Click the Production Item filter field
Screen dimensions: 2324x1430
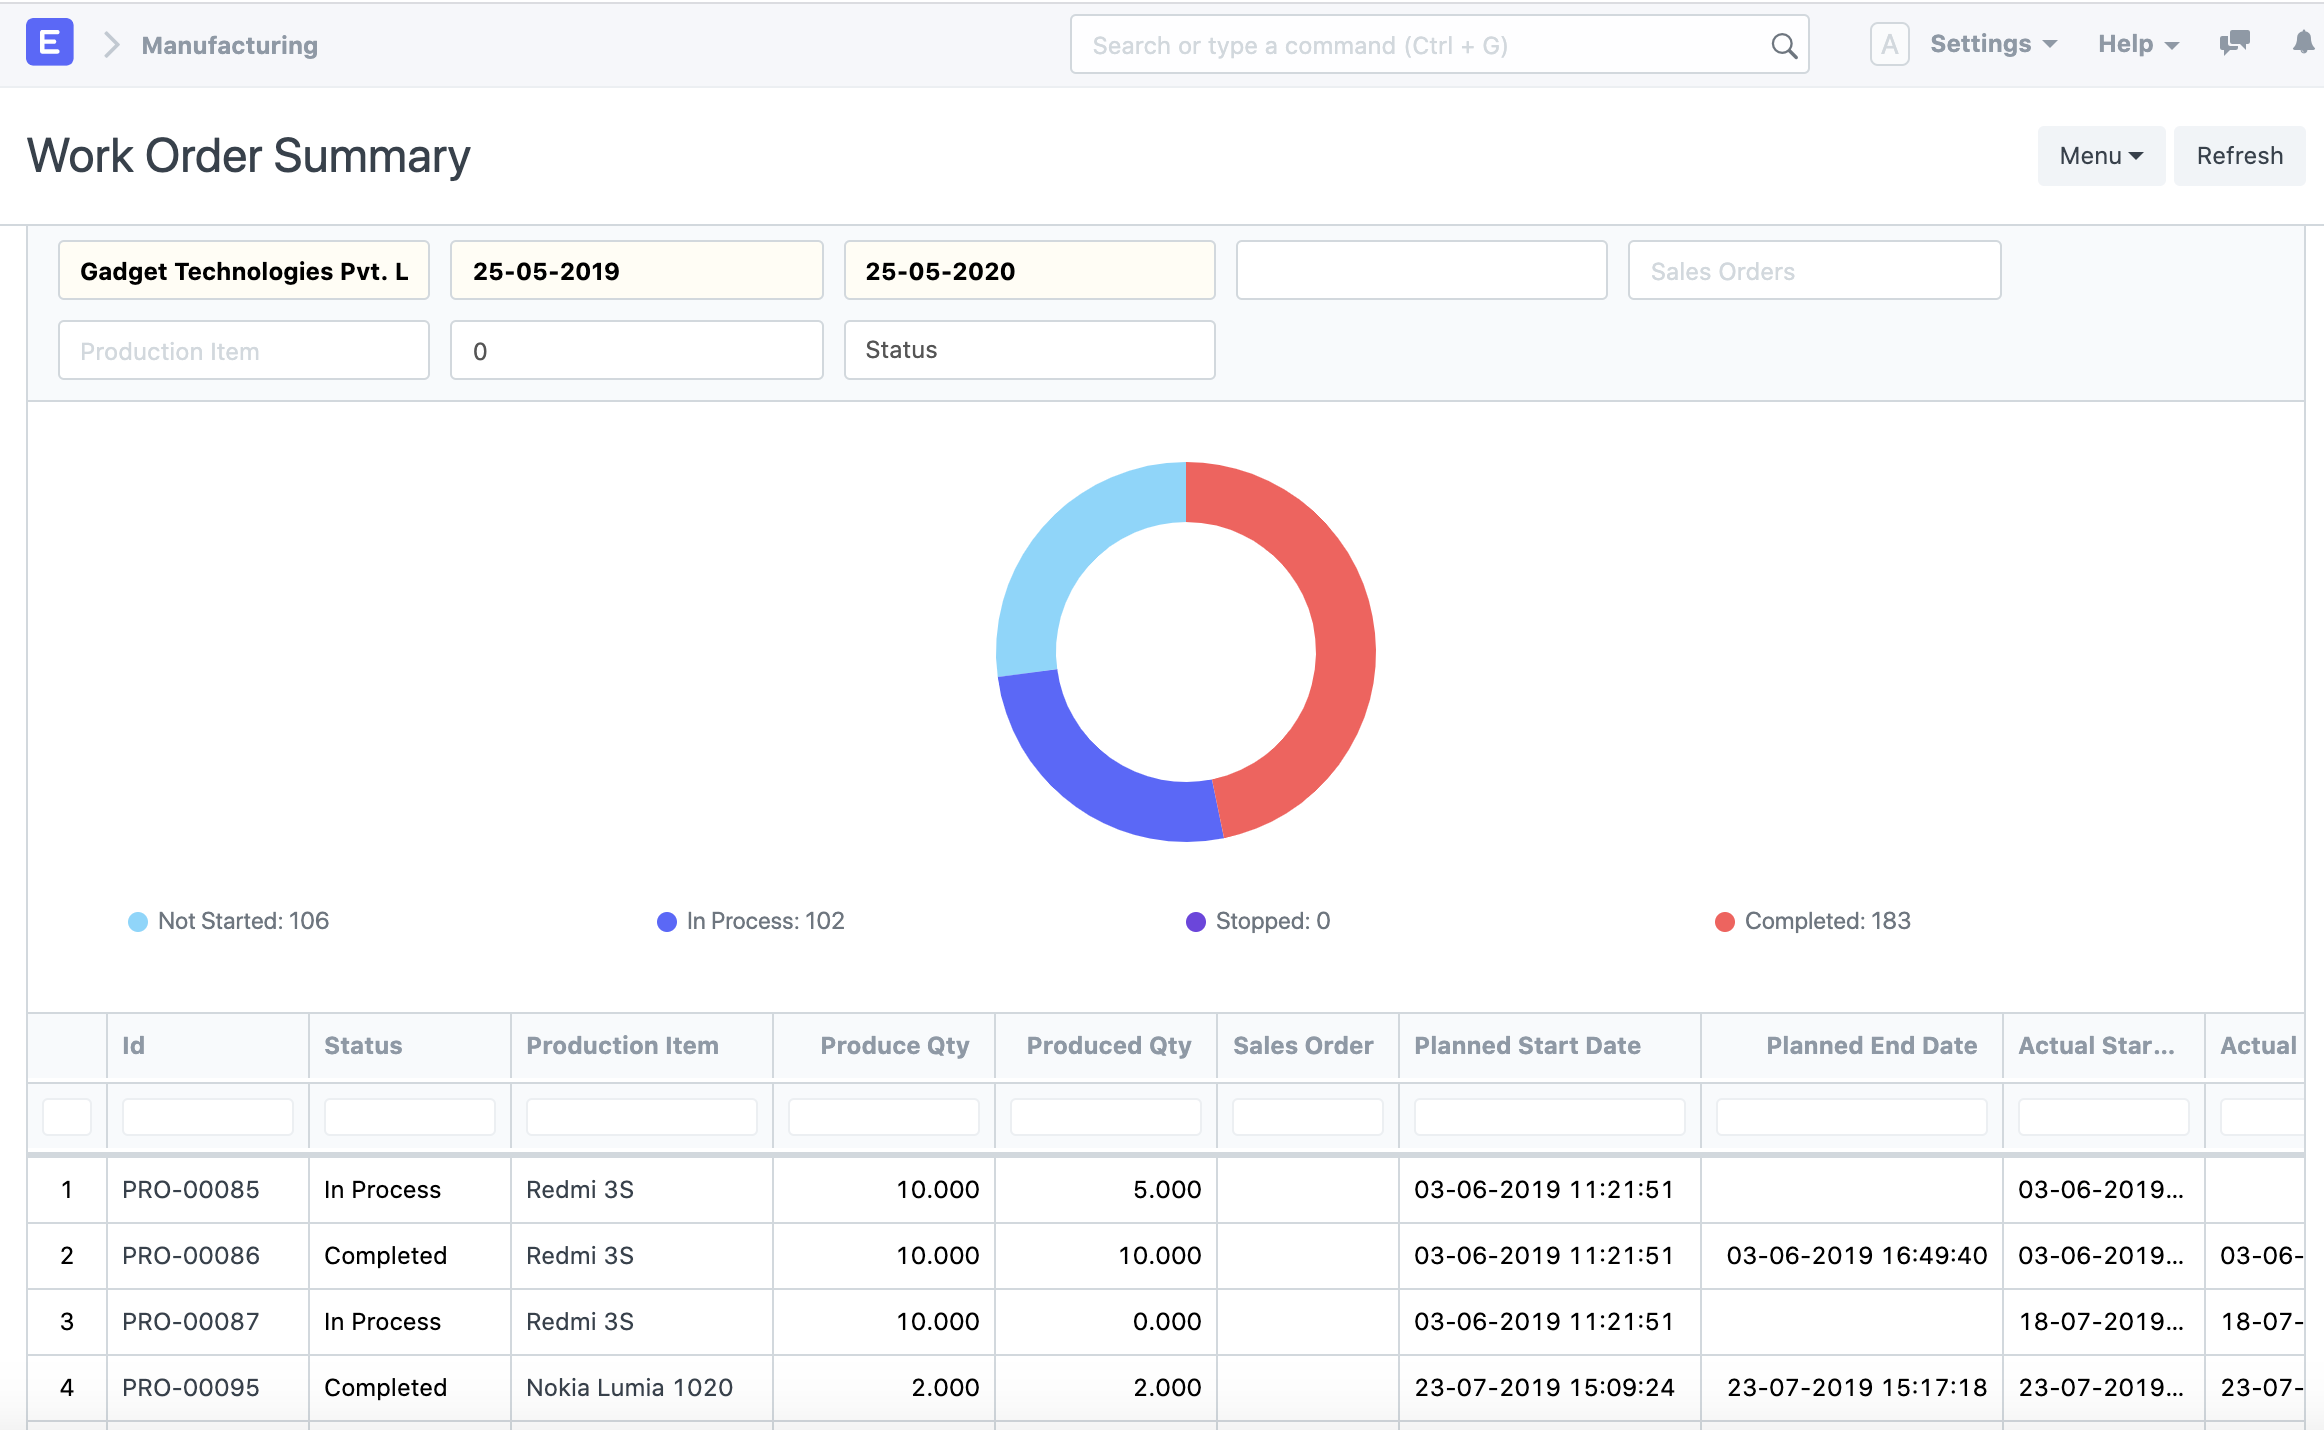tap(244, 350)
